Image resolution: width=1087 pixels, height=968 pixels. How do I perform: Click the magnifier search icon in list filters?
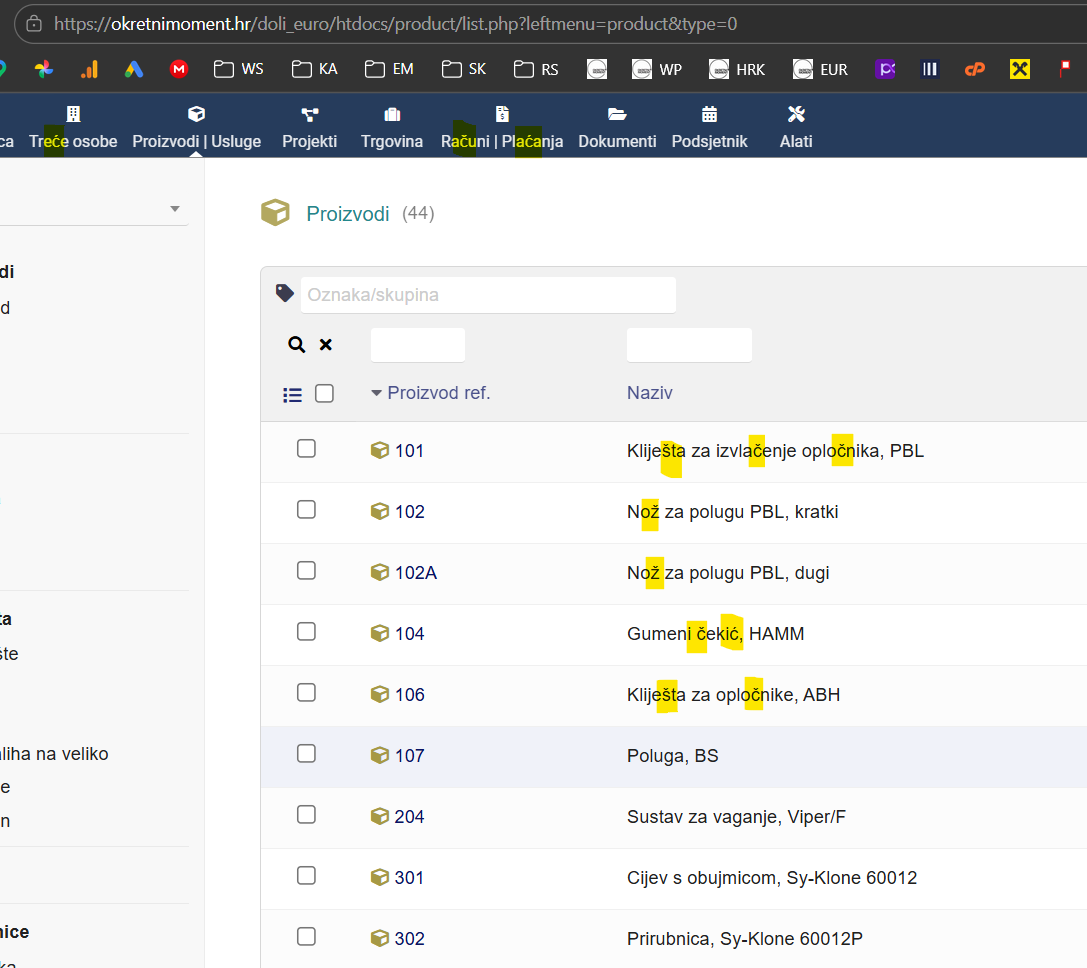[296, 345]
